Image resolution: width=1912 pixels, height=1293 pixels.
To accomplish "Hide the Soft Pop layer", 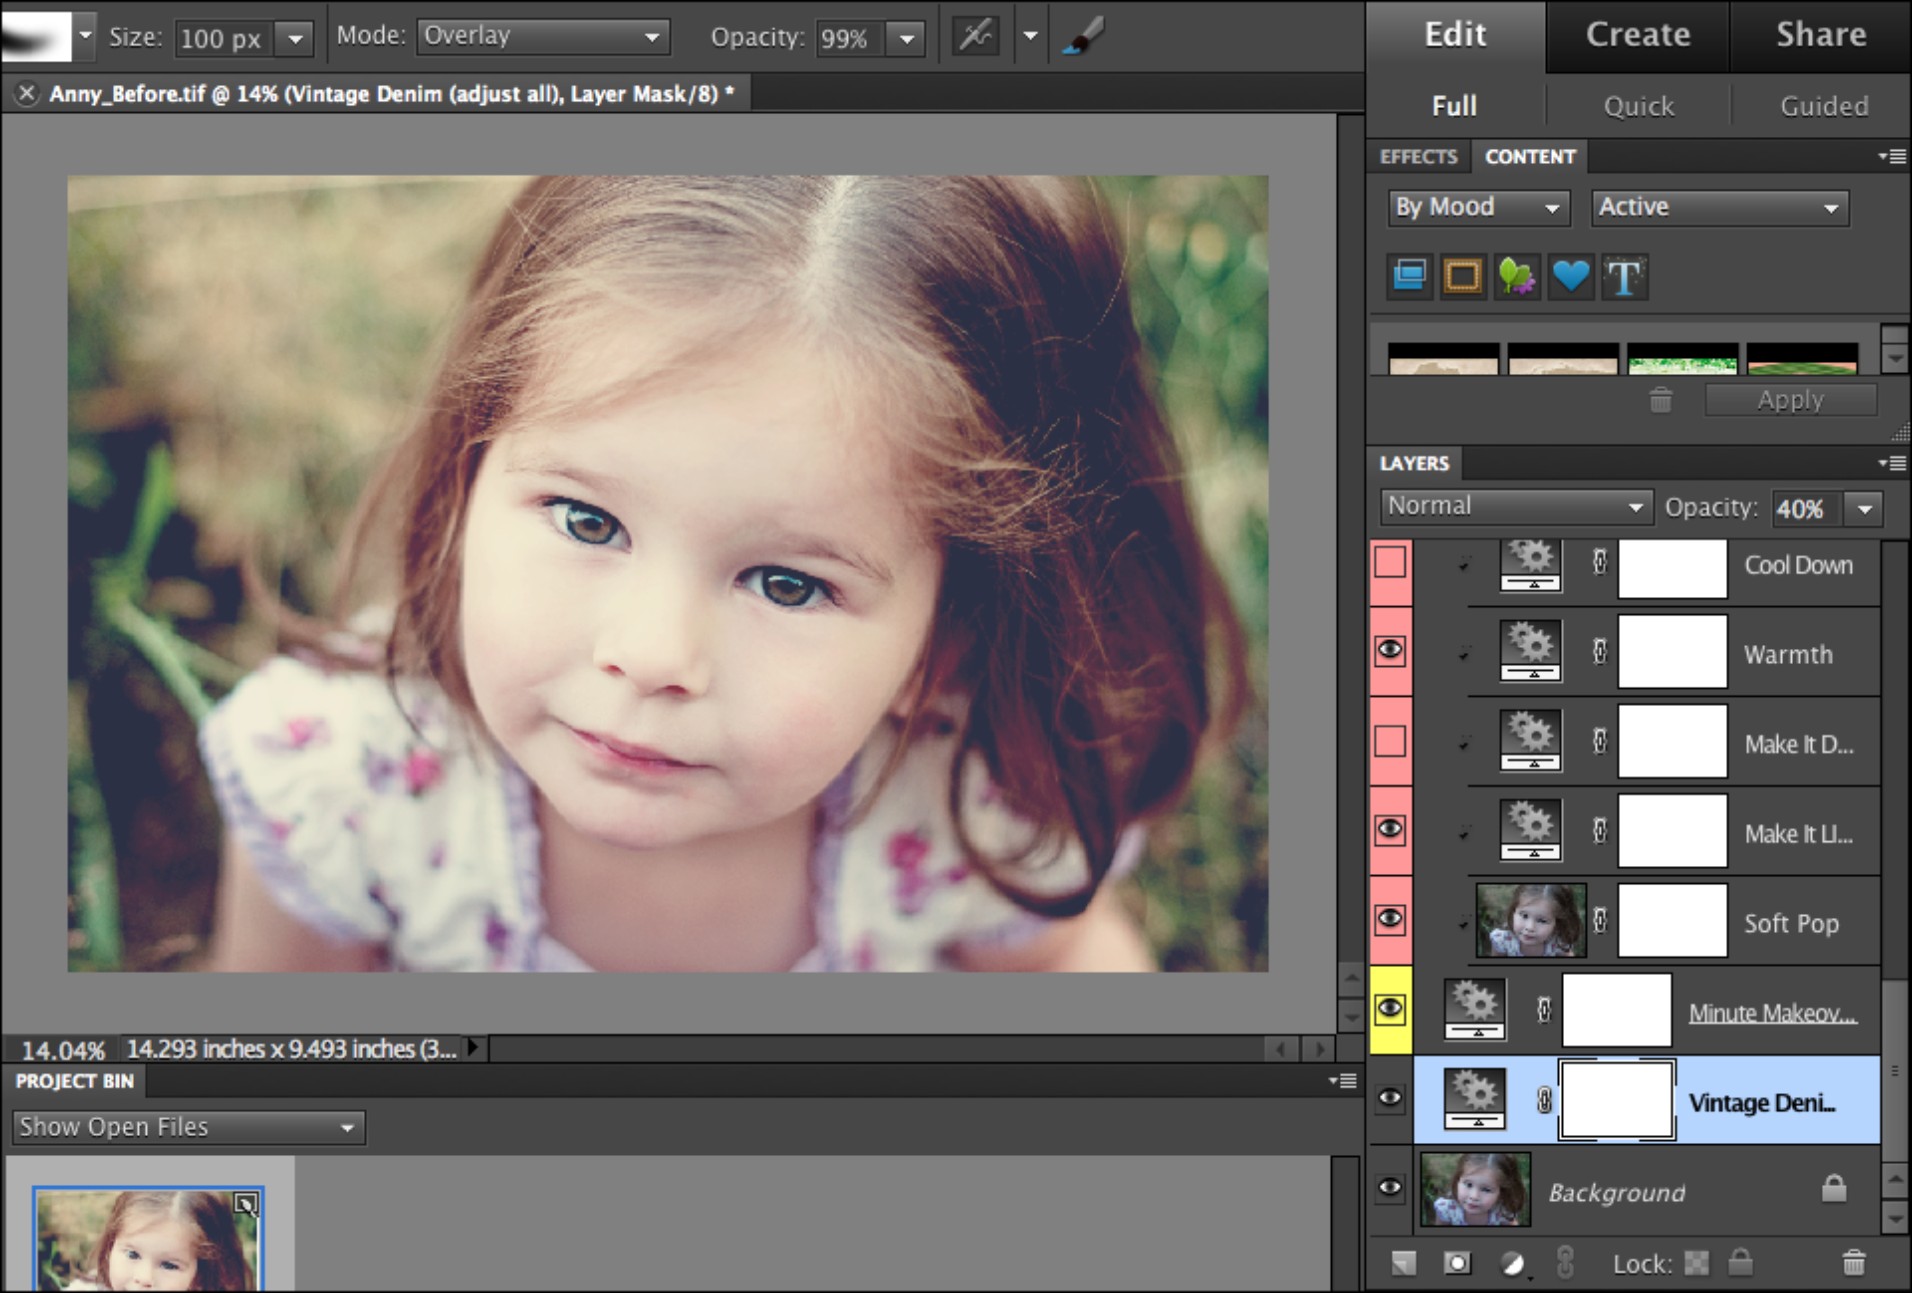I will 1390,920.
